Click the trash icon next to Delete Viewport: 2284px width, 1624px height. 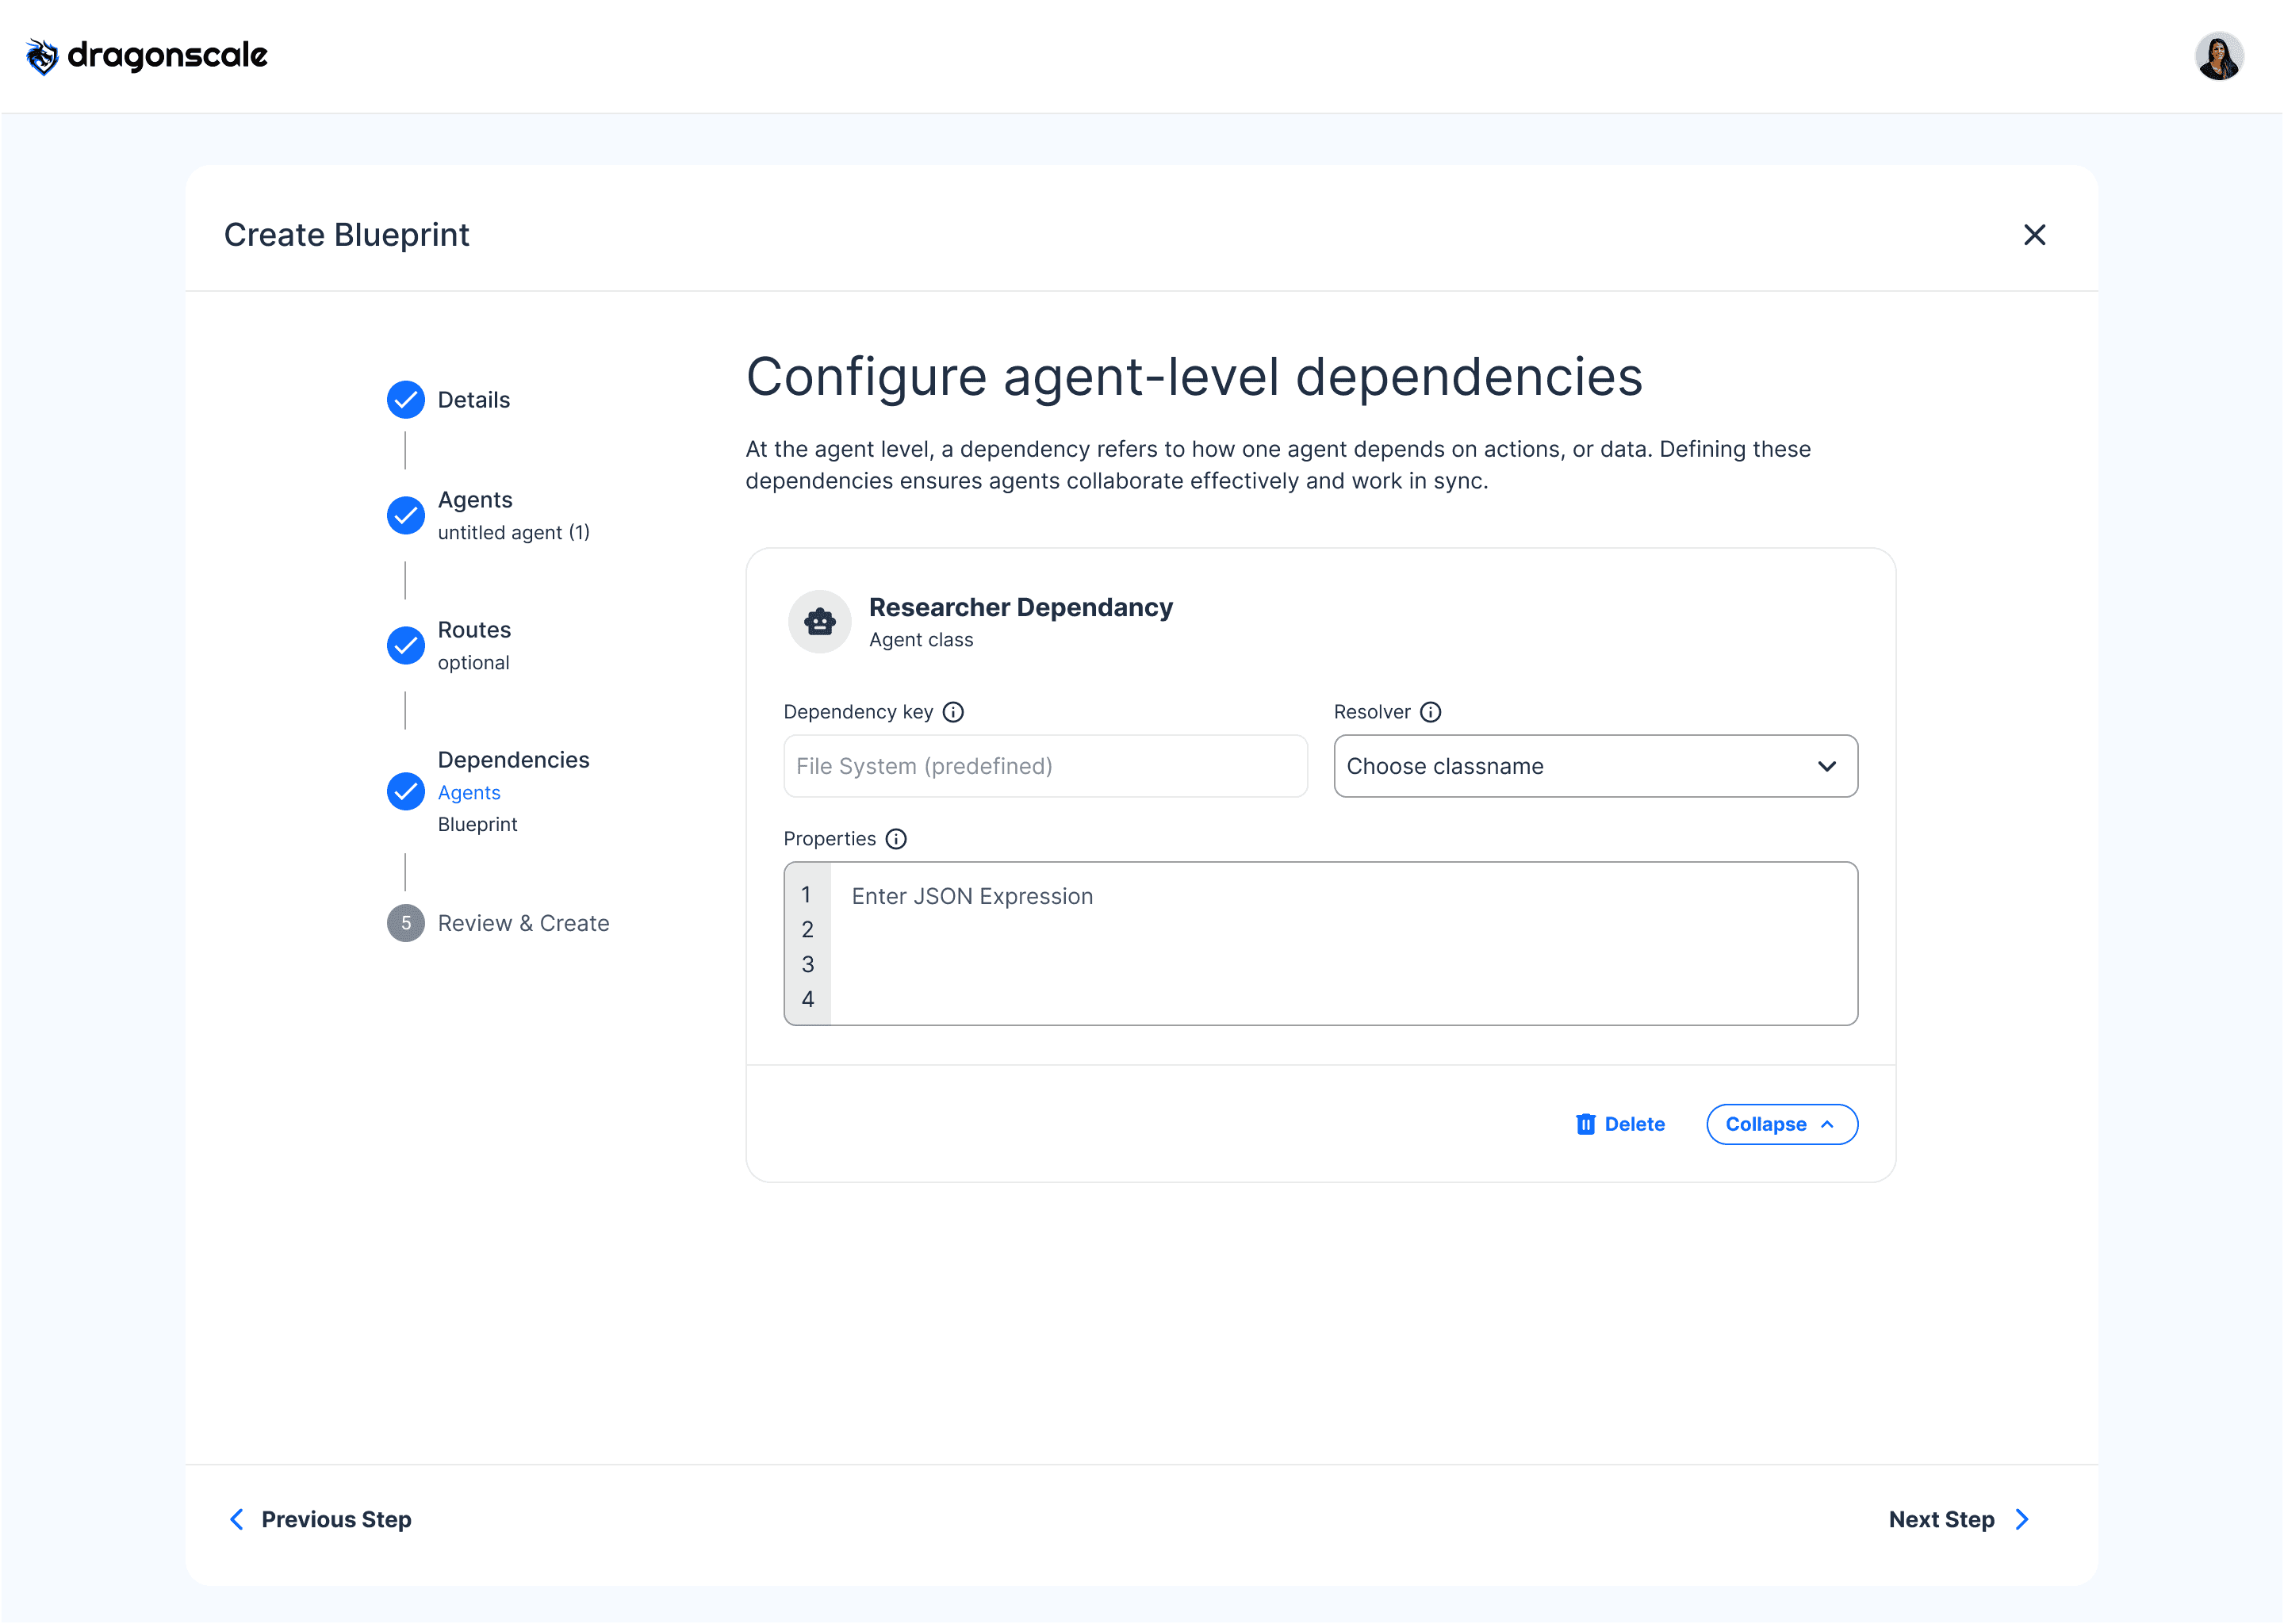(1585, 1125)
